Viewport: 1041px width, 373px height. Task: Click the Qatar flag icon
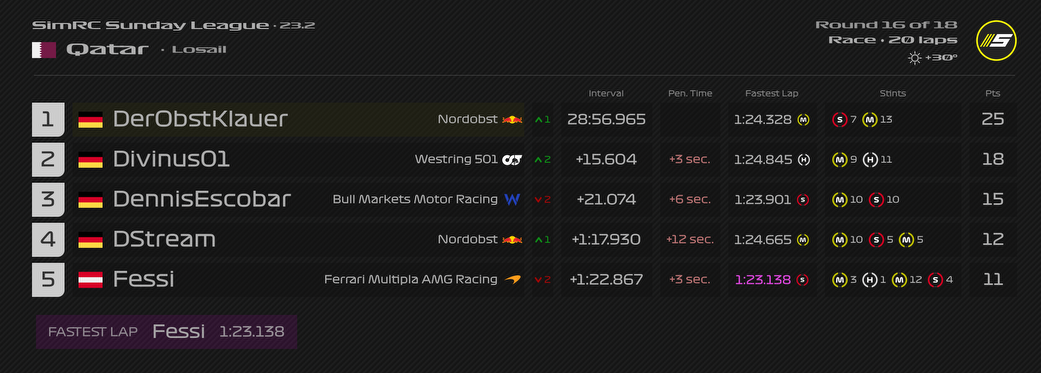coord(44,50)
